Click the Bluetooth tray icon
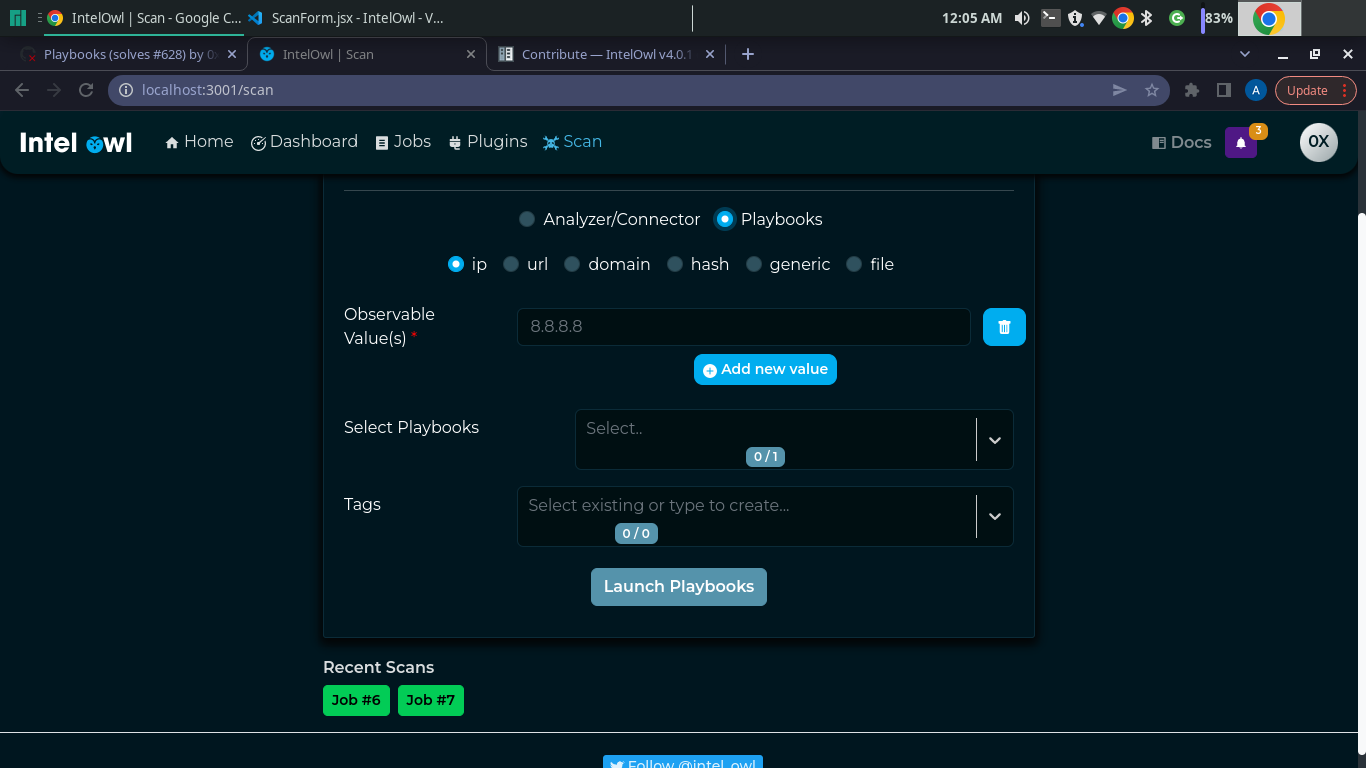The image size is (1366, 768). pyautogui.click(x=1147, y=18)
